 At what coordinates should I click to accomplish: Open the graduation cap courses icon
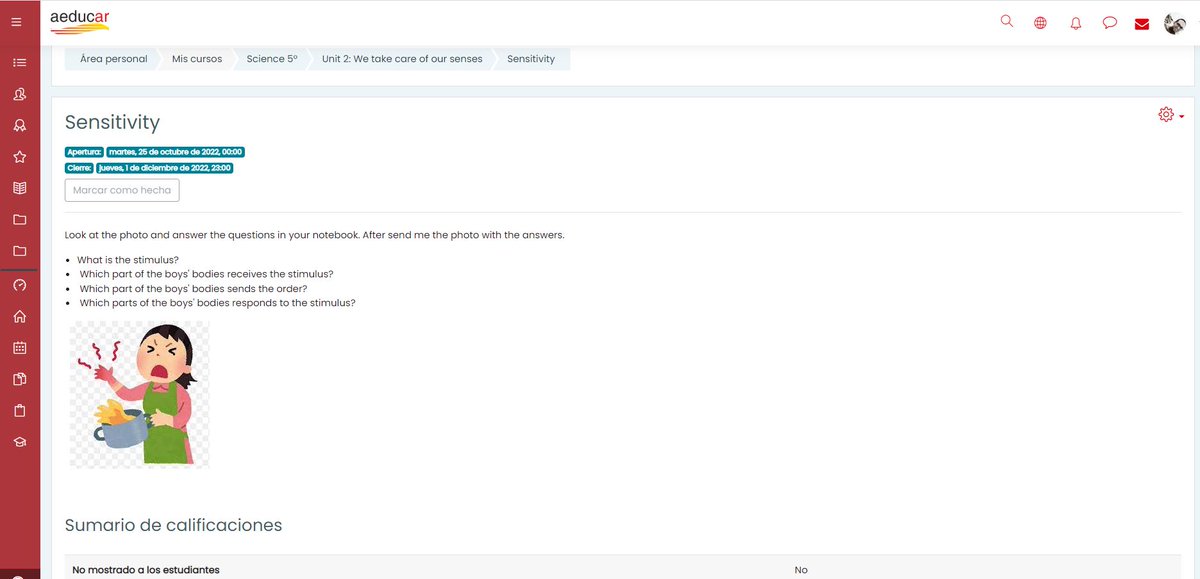[x=19, y=442]
